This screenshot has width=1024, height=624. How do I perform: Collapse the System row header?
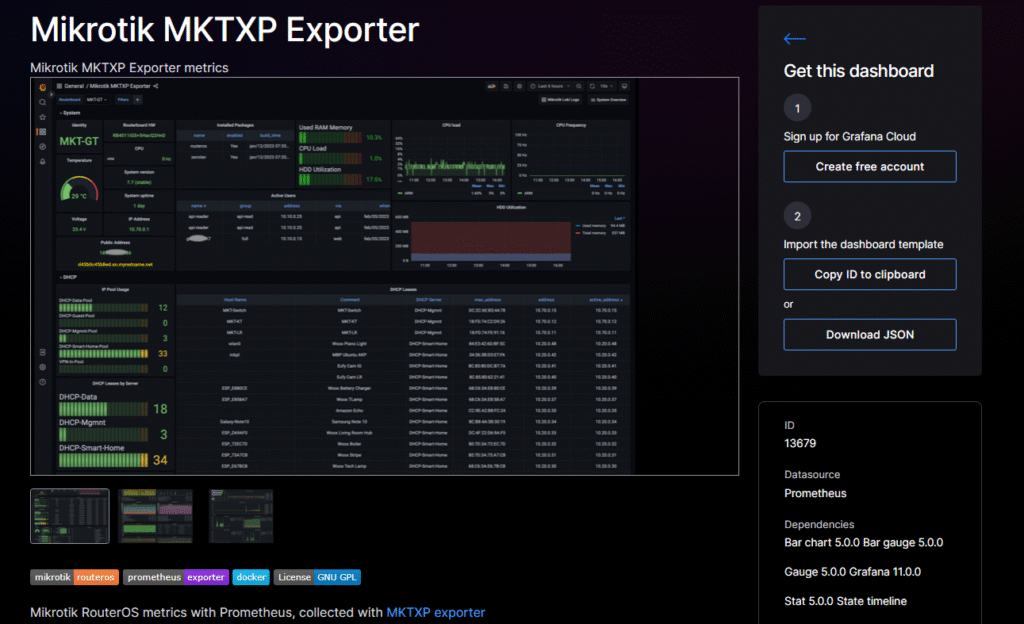(70, 113)
